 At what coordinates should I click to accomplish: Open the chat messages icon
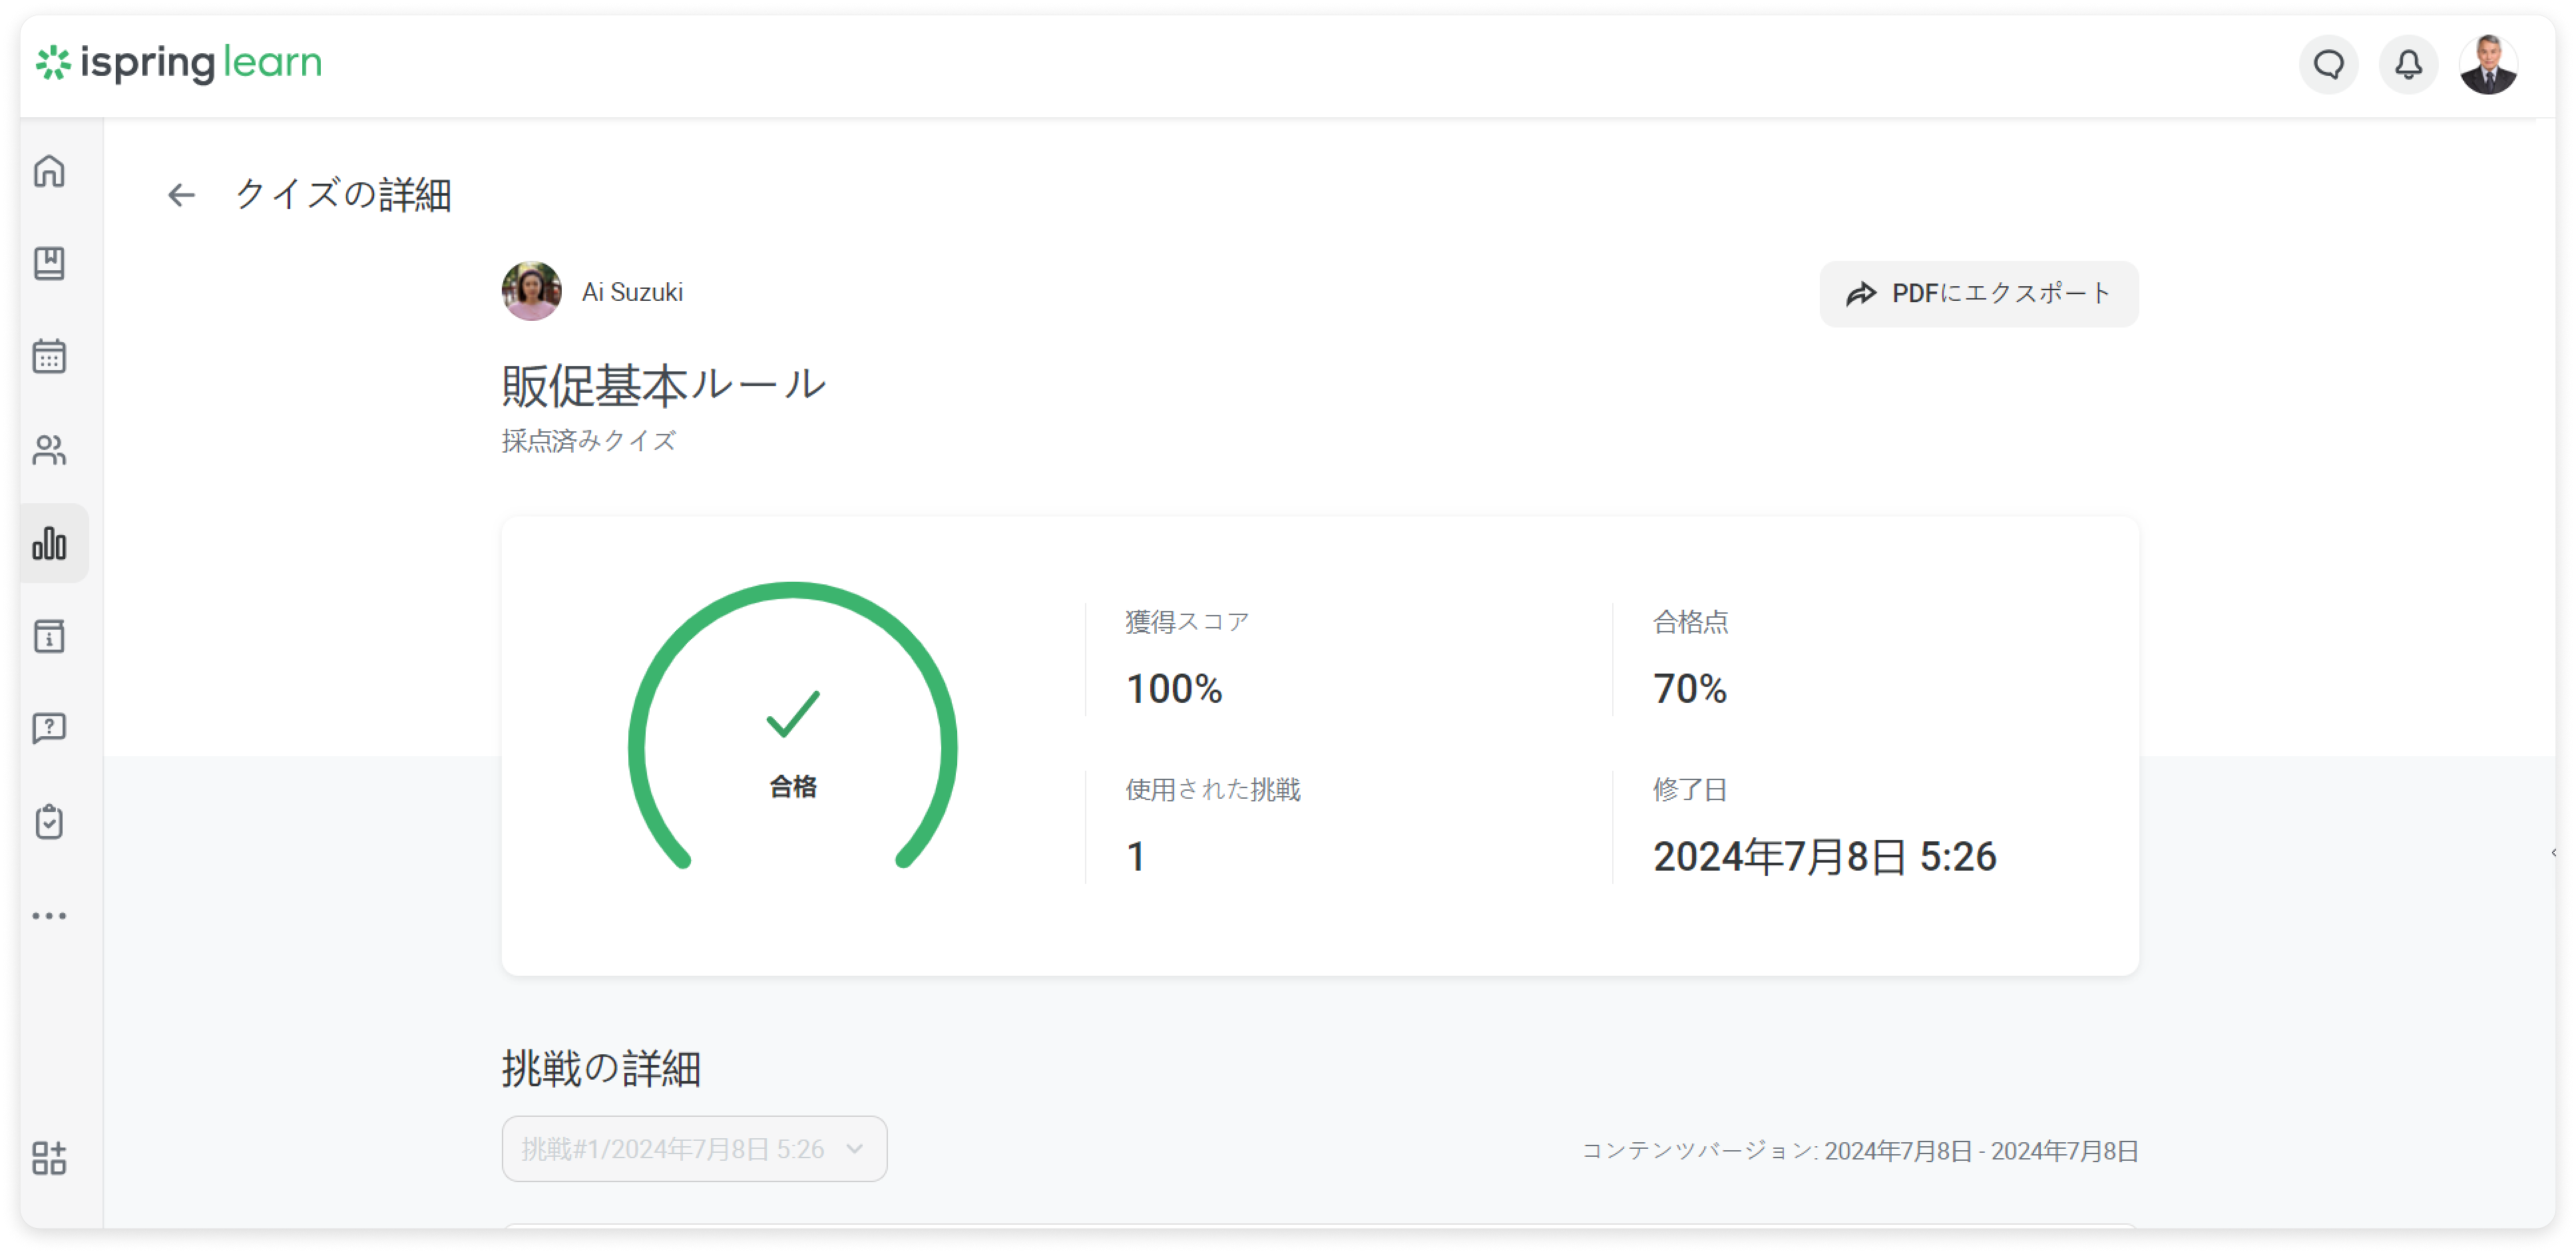point(2329,65)
